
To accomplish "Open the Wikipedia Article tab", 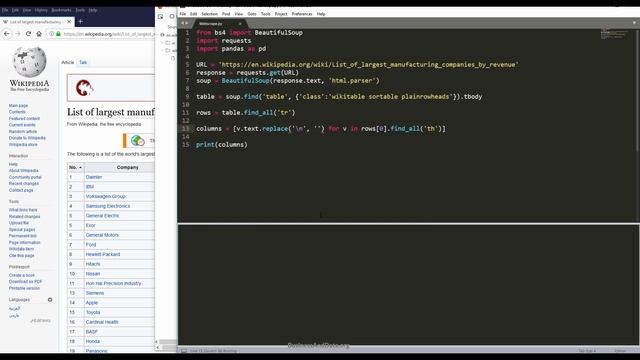I will pyautogui.click(x=67, y=62).
